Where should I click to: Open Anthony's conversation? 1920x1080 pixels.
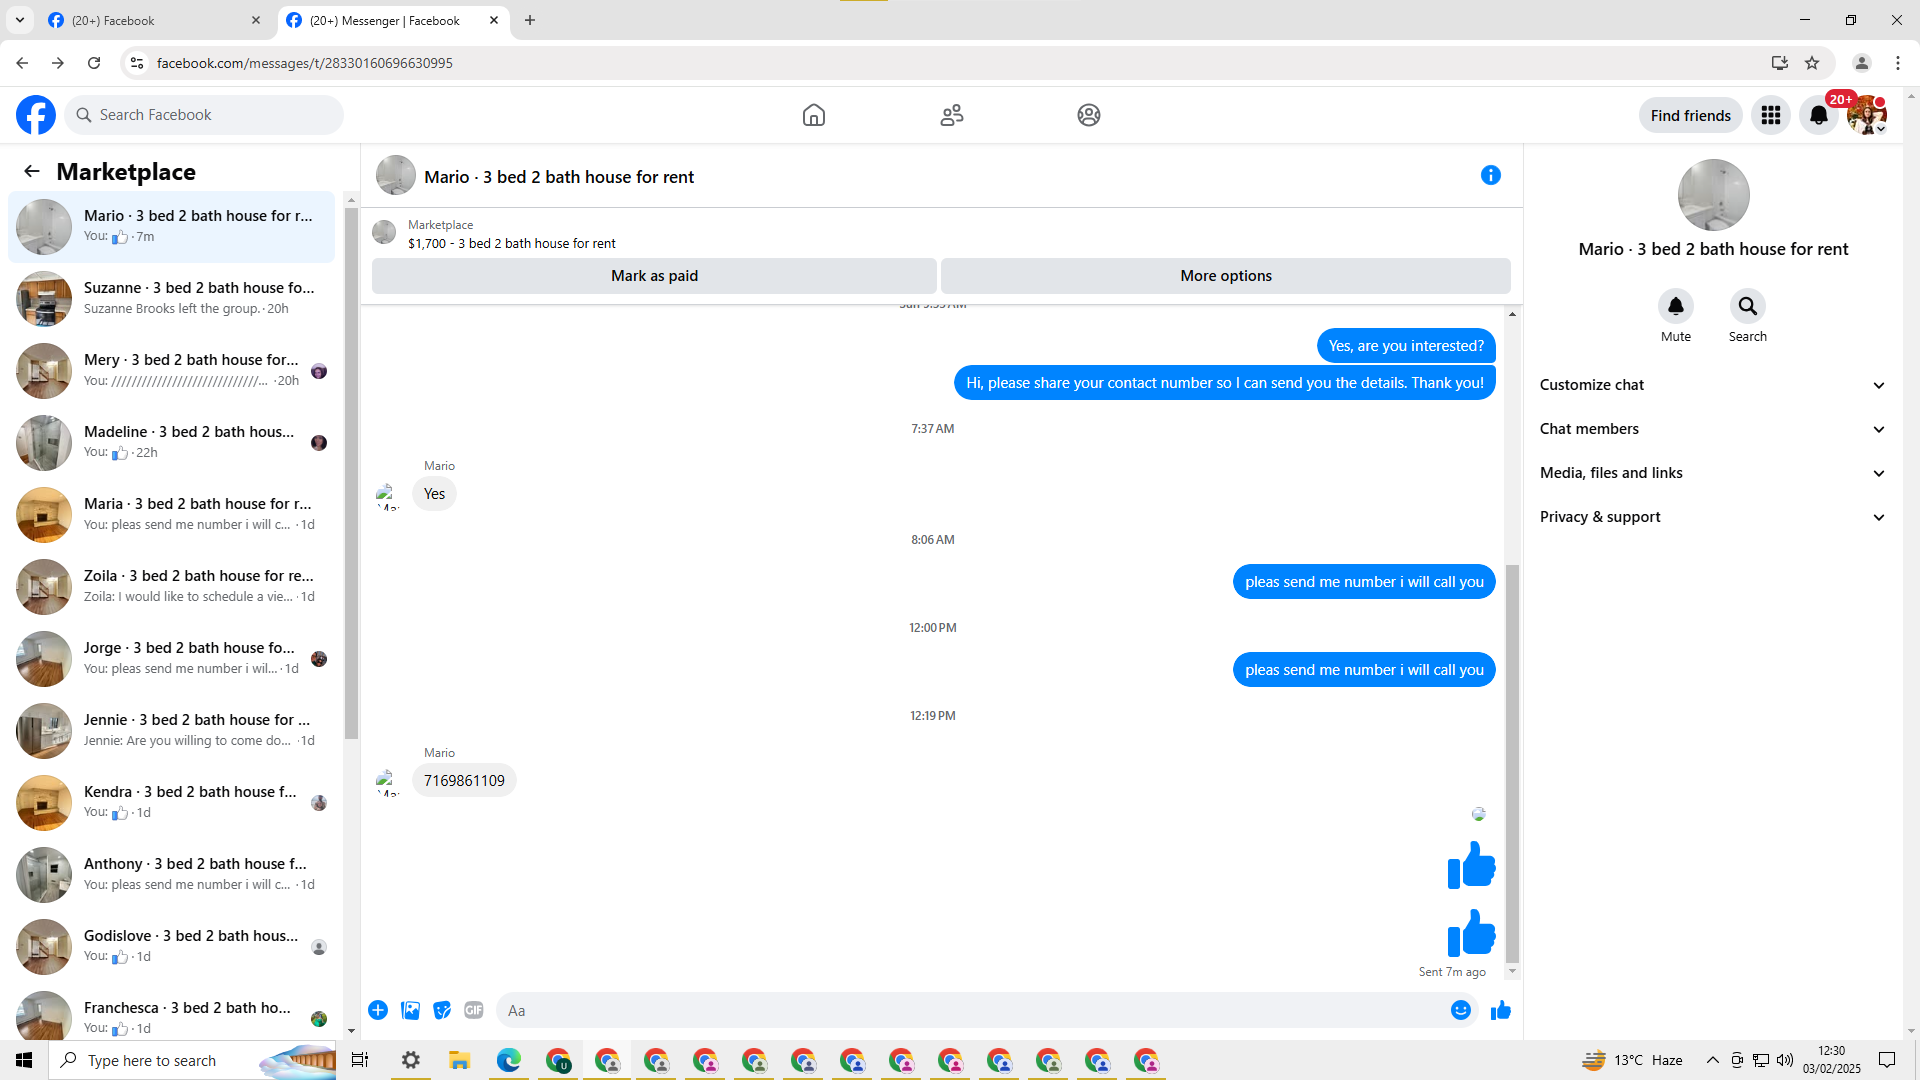click(172, 874)
